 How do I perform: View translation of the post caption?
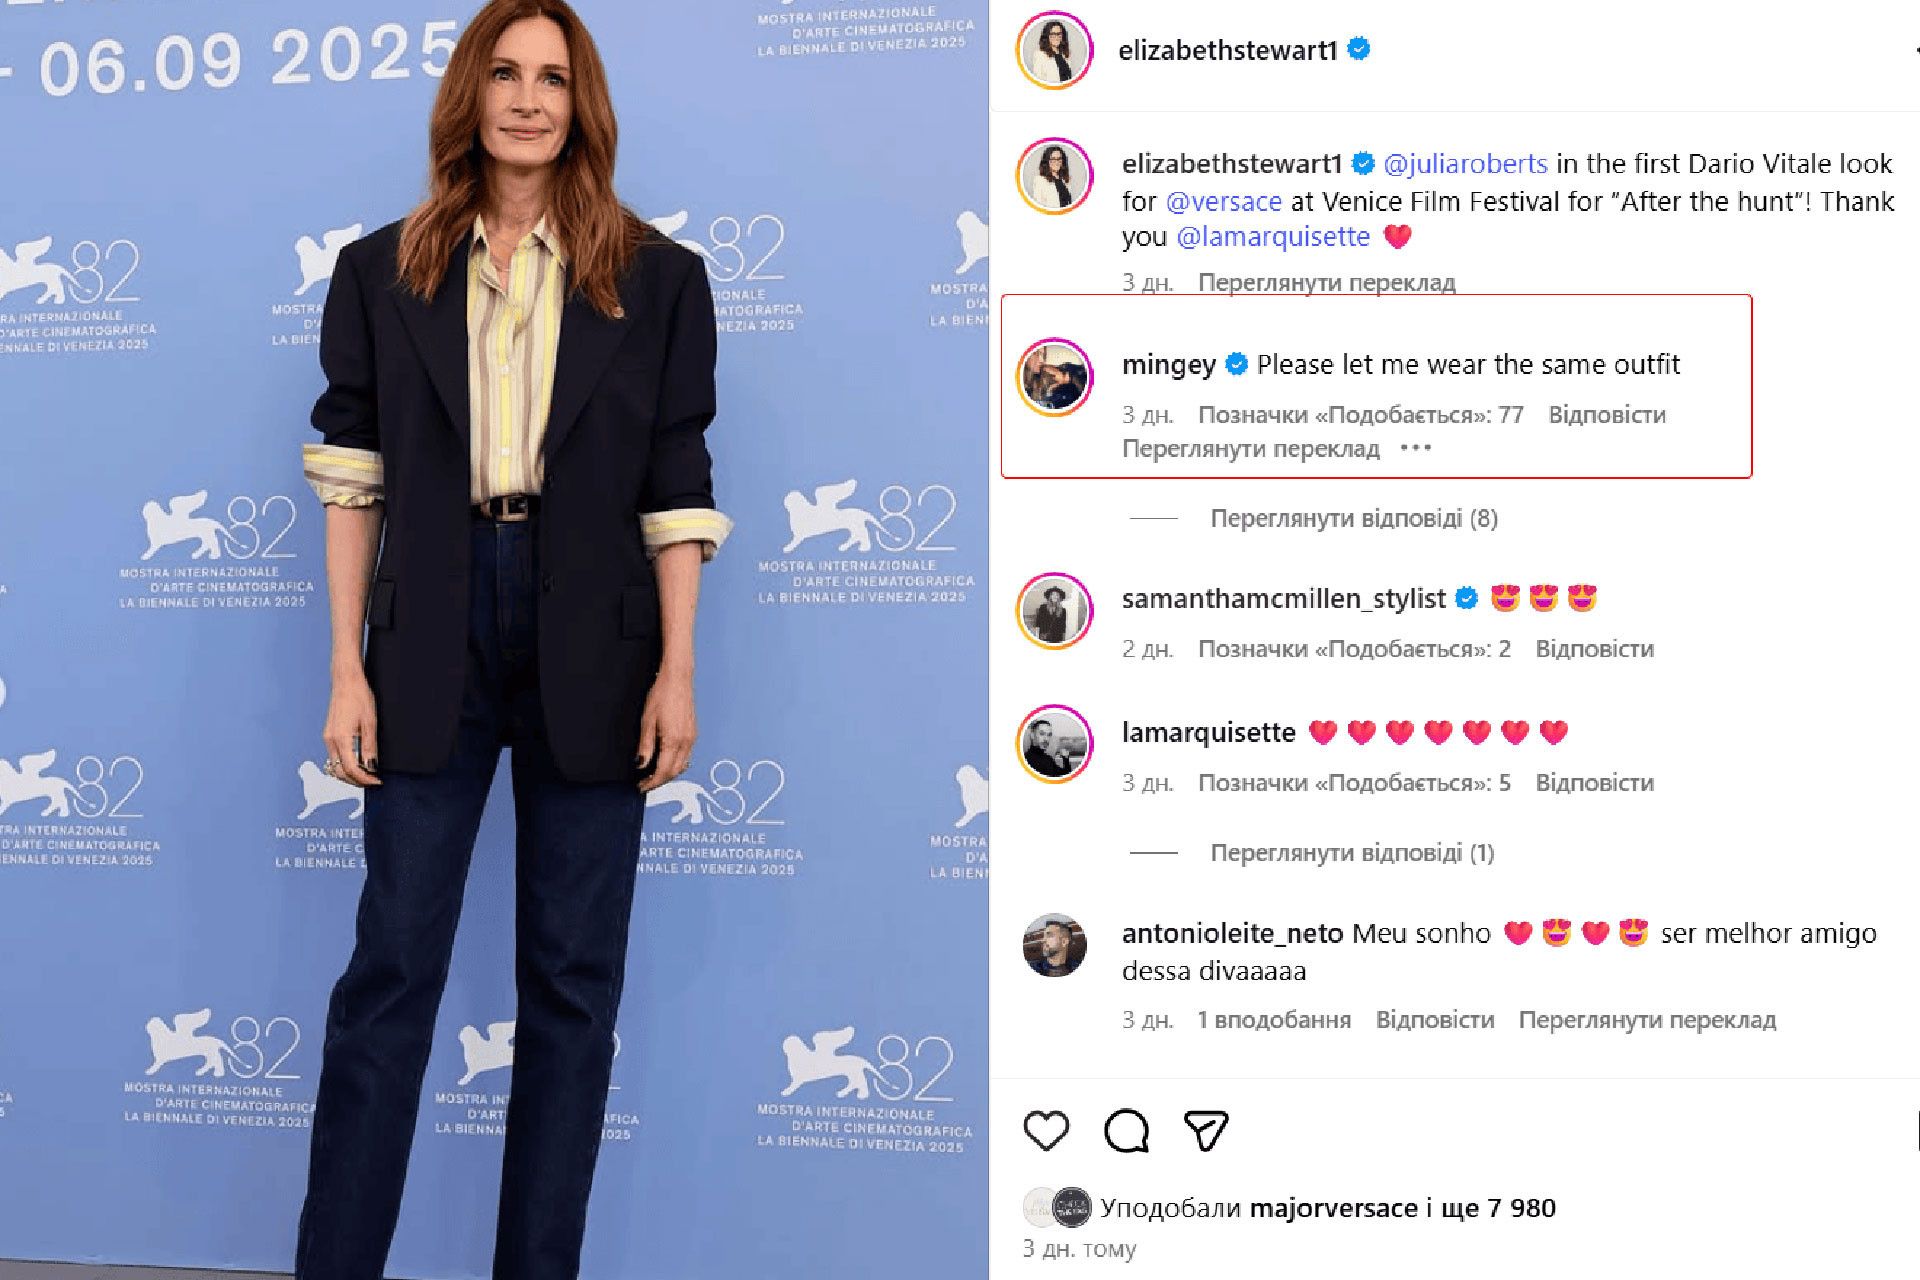point(1327,283)
